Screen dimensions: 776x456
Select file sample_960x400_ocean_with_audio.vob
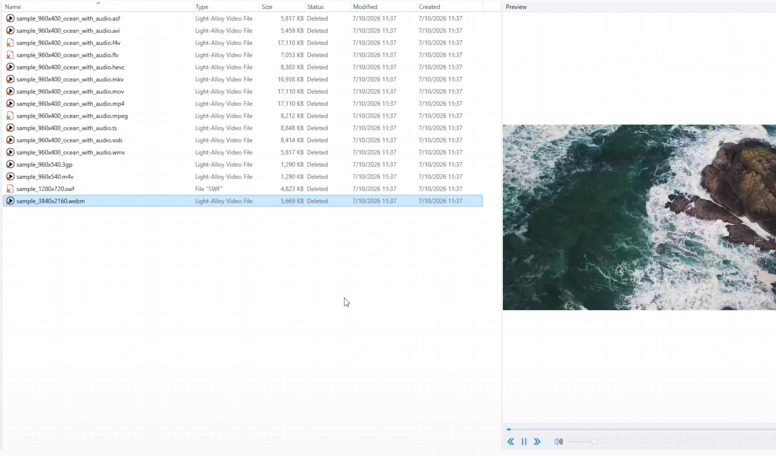point(69,140)
